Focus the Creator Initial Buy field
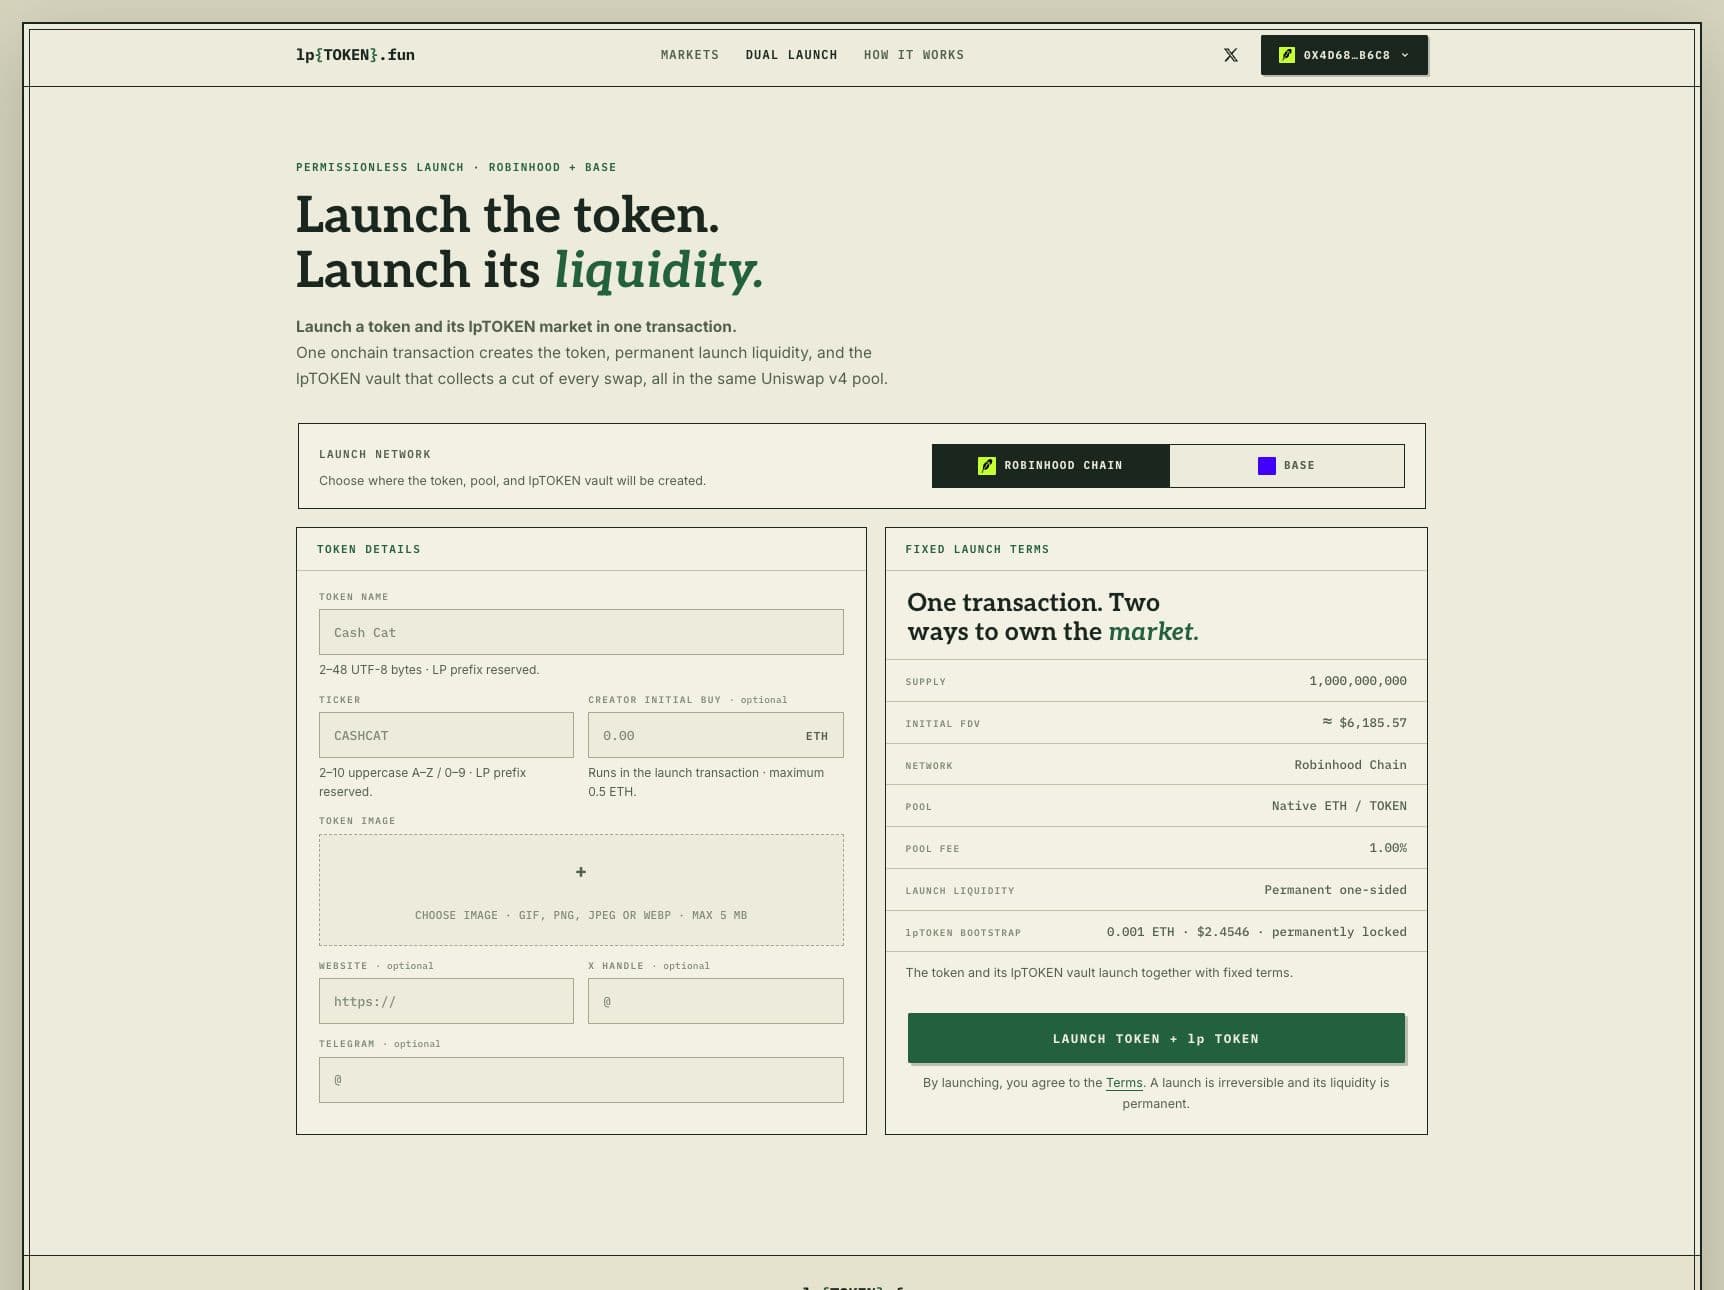Screen dimensions: 1724x1290 pyautogui.click(x=716, y=735)
